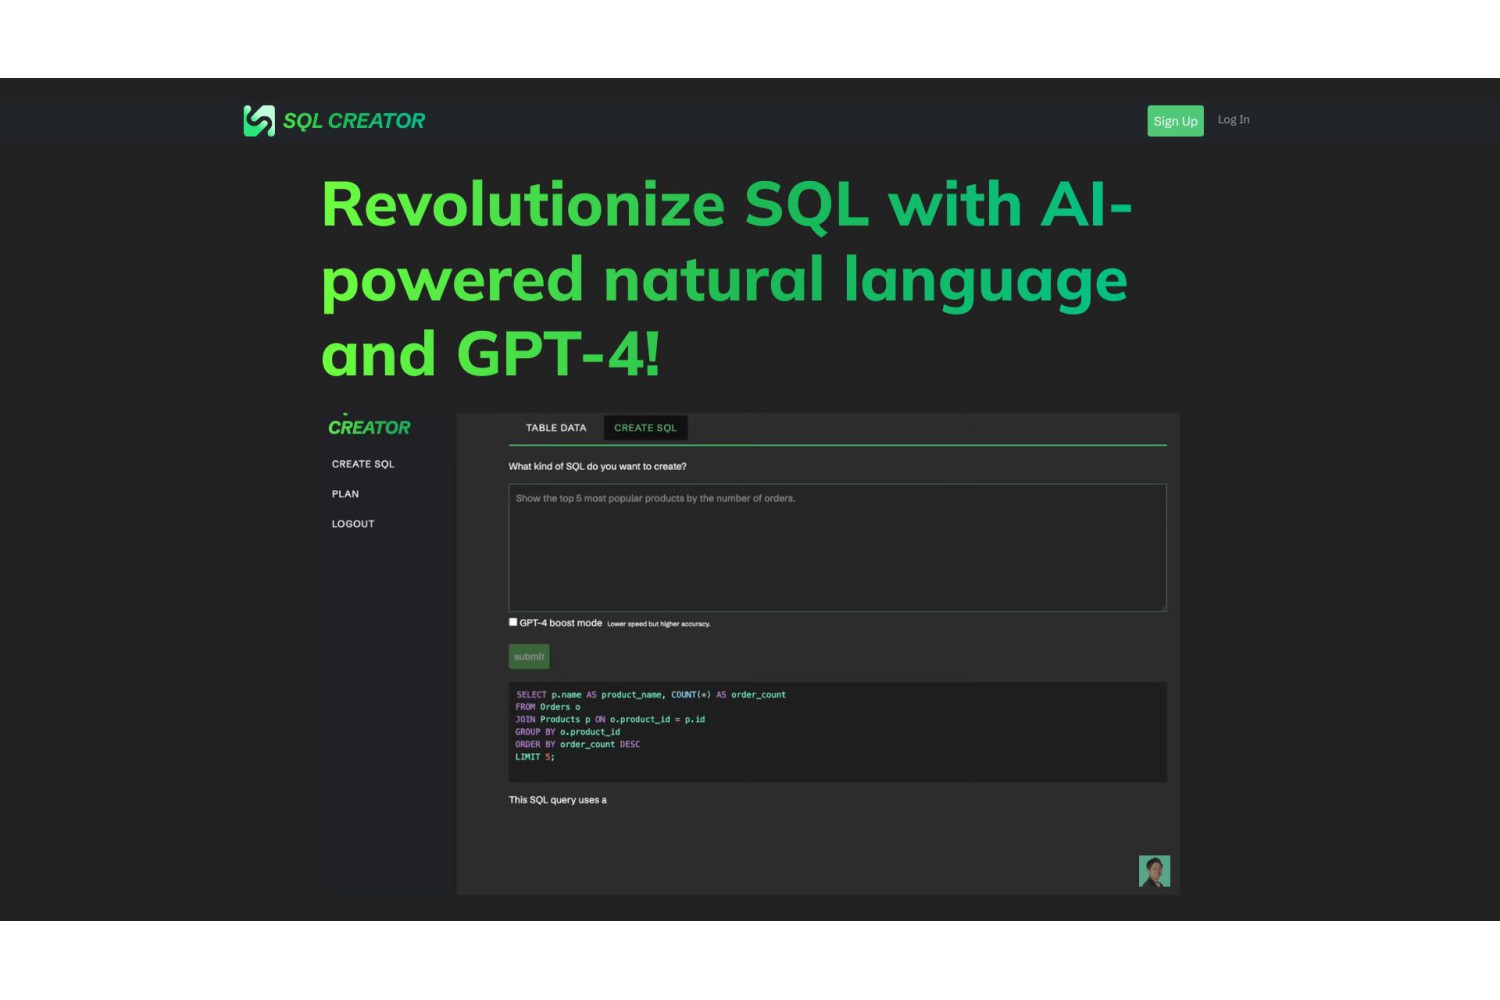Click the SQL Creator logo icon

tap(259, 121)
